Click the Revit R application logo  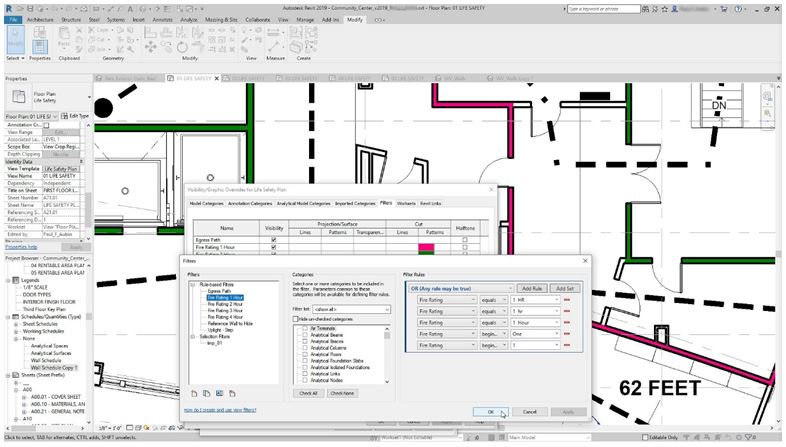coord(10,9)
